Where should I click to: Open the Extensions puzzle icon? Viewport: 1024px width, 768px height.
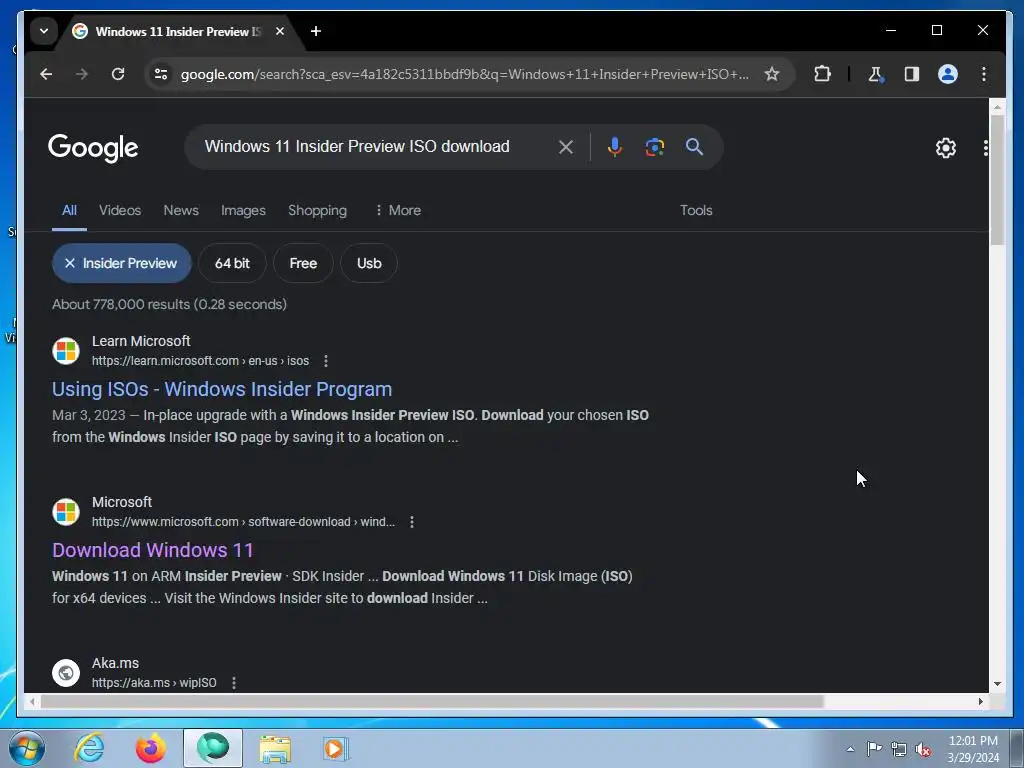pyautogui.click(x=822, y=74)
